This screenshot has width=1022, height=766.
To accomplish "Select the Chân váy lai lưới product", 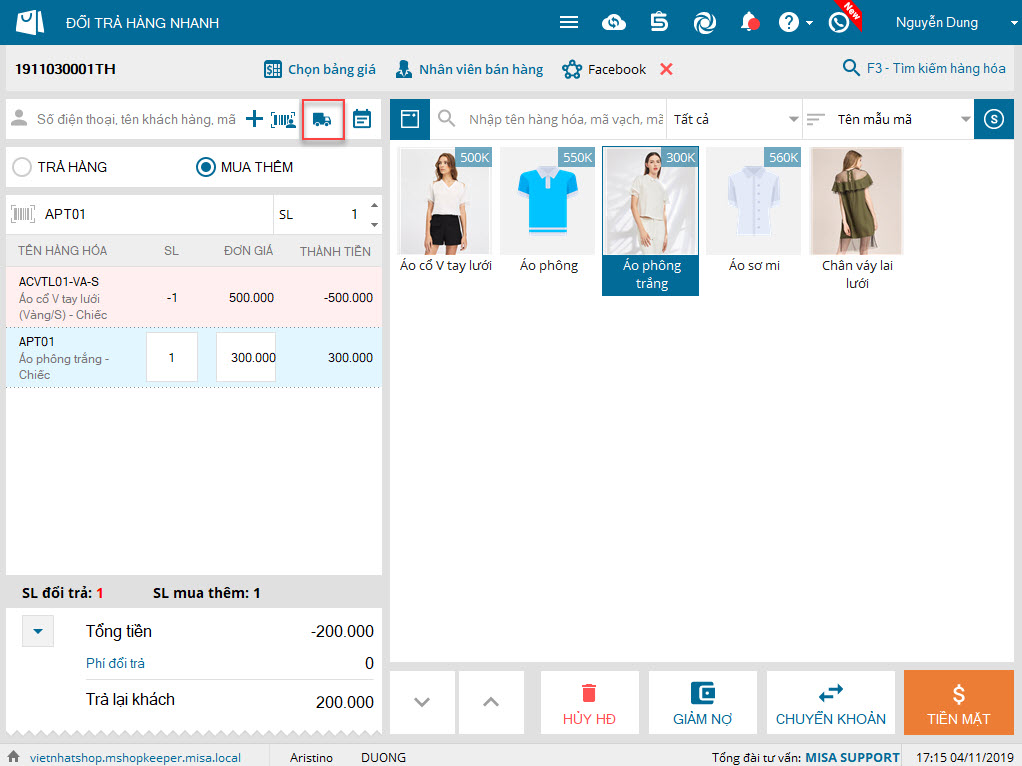I will tap(856, 219).
